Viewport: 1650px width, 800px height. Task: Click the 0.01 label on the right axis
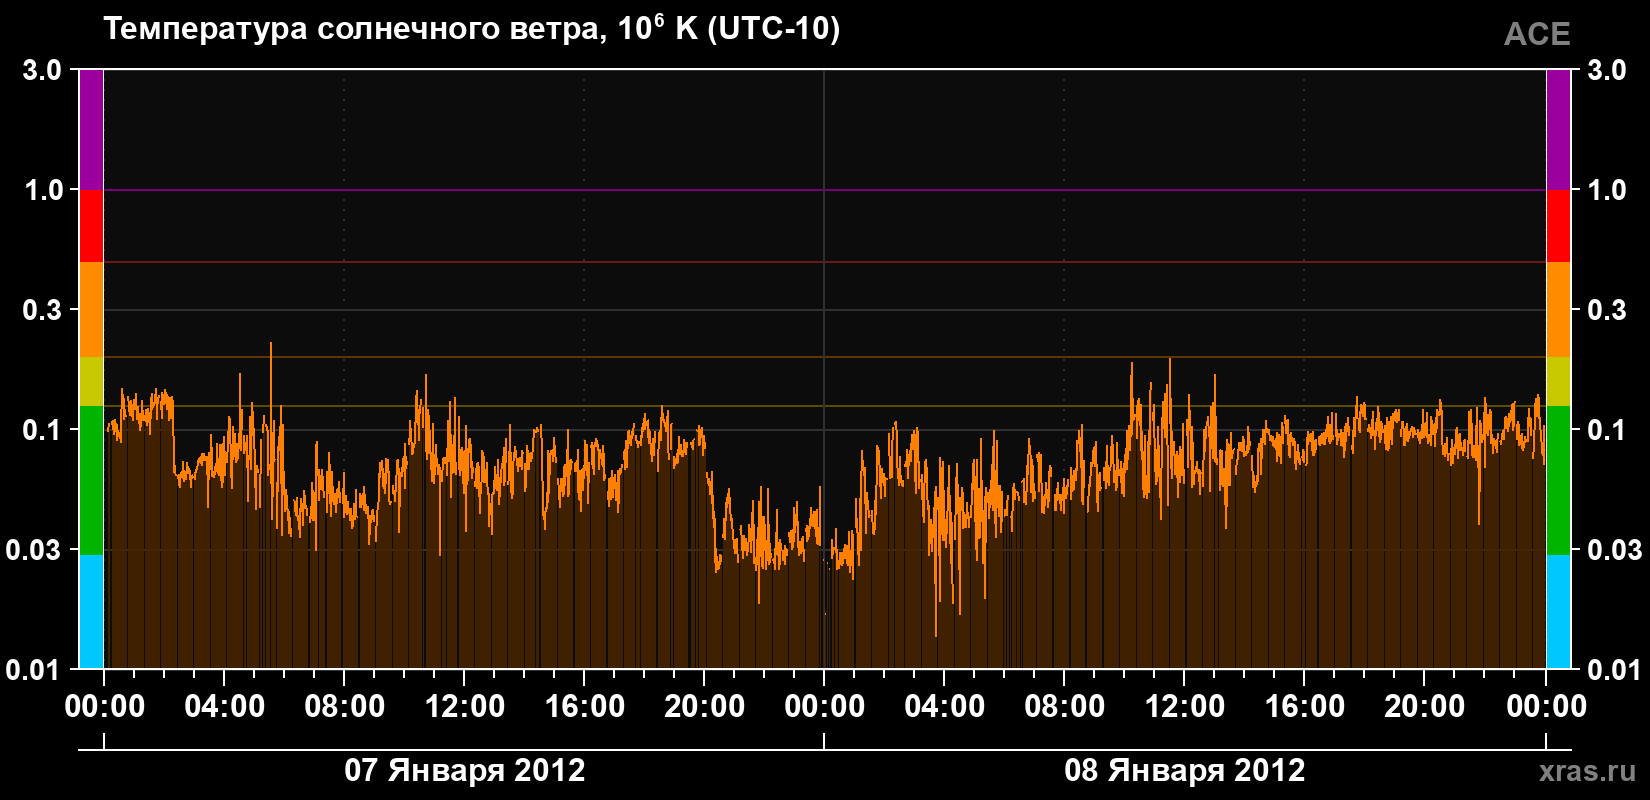1615,669
